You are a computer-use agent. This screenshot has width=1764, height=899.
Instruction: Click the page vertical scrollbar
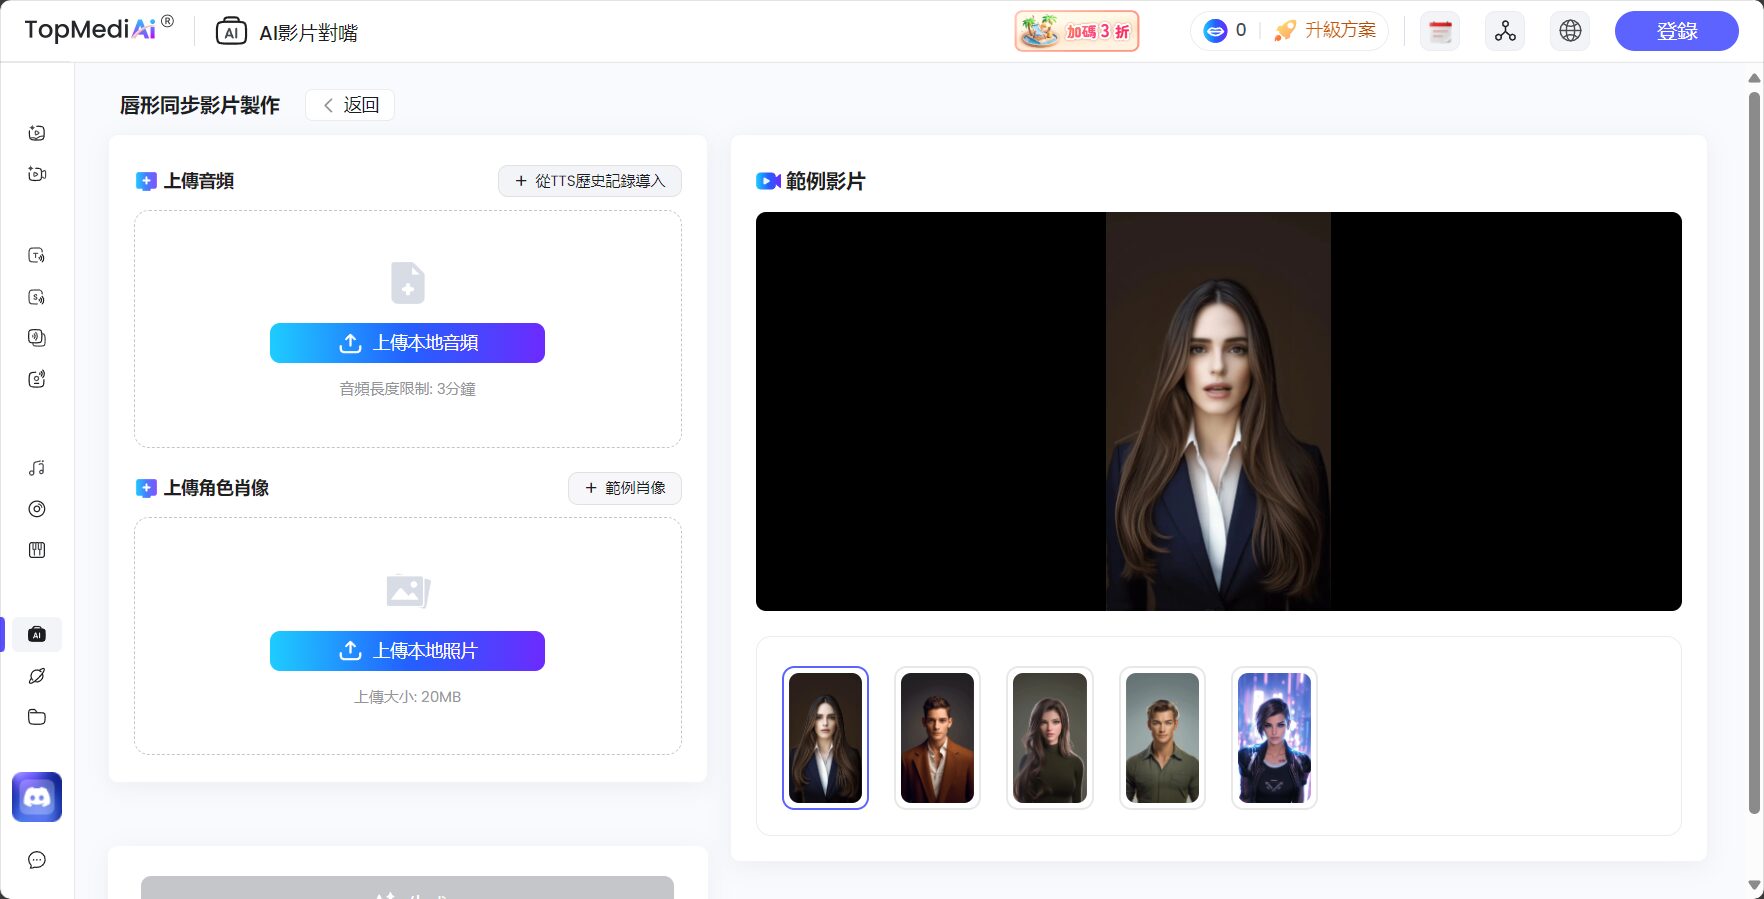[1754, 452]
